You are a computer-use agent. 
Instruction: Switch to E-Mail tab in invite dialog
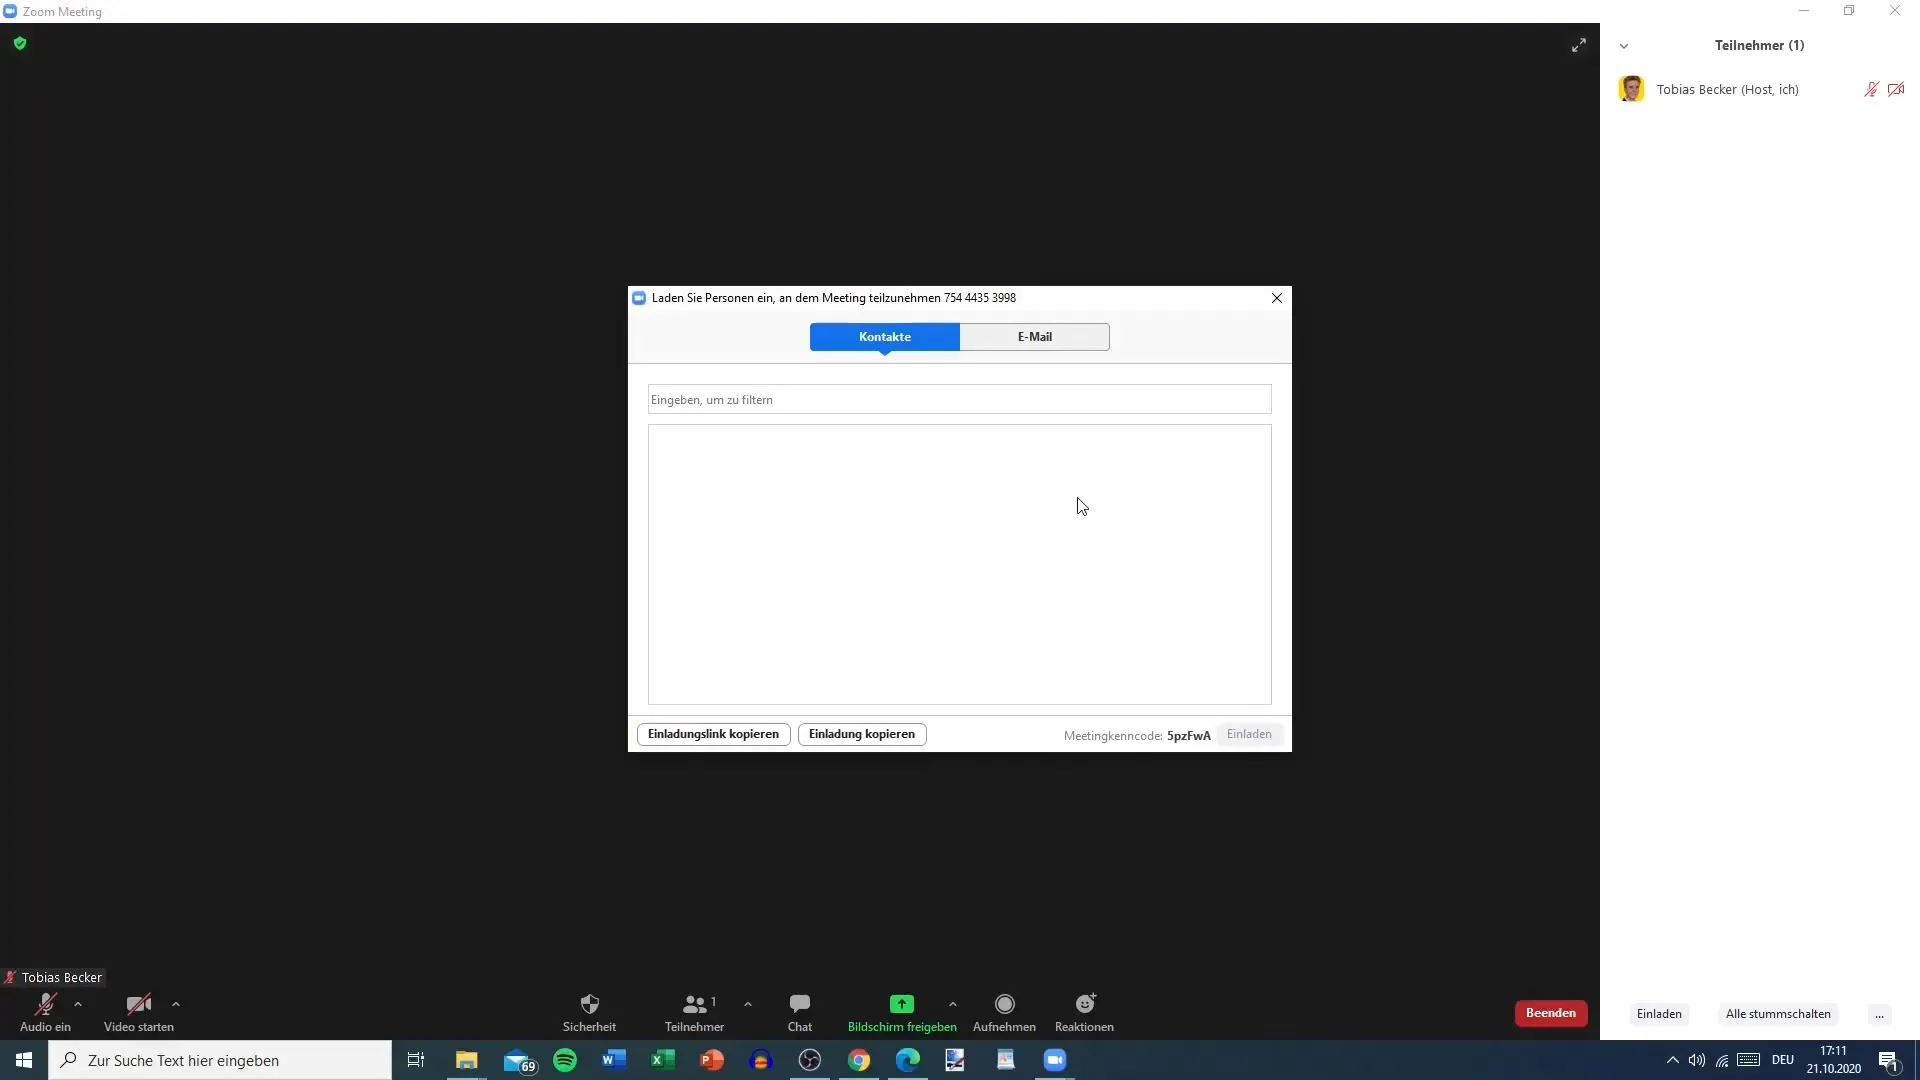click(x=1035, y=337)
